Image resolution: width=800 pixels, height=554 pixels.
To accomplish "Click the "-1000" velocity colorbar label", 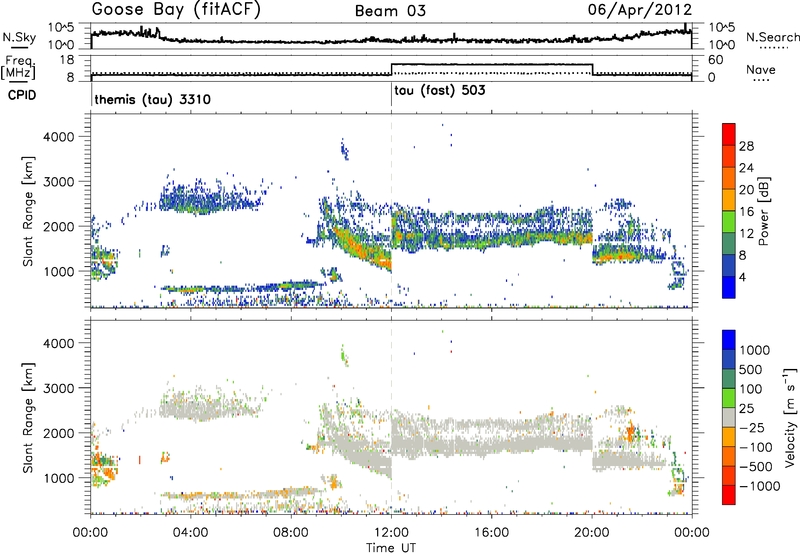I will 759,486.
